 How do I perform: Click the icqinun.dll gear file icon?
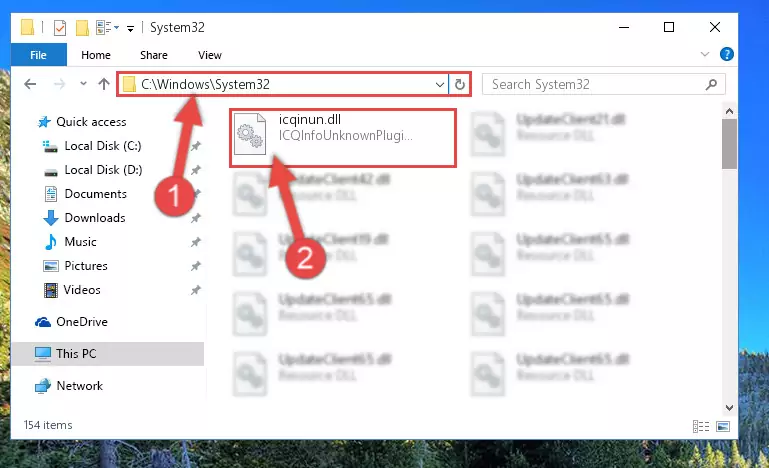pos(250,133)
